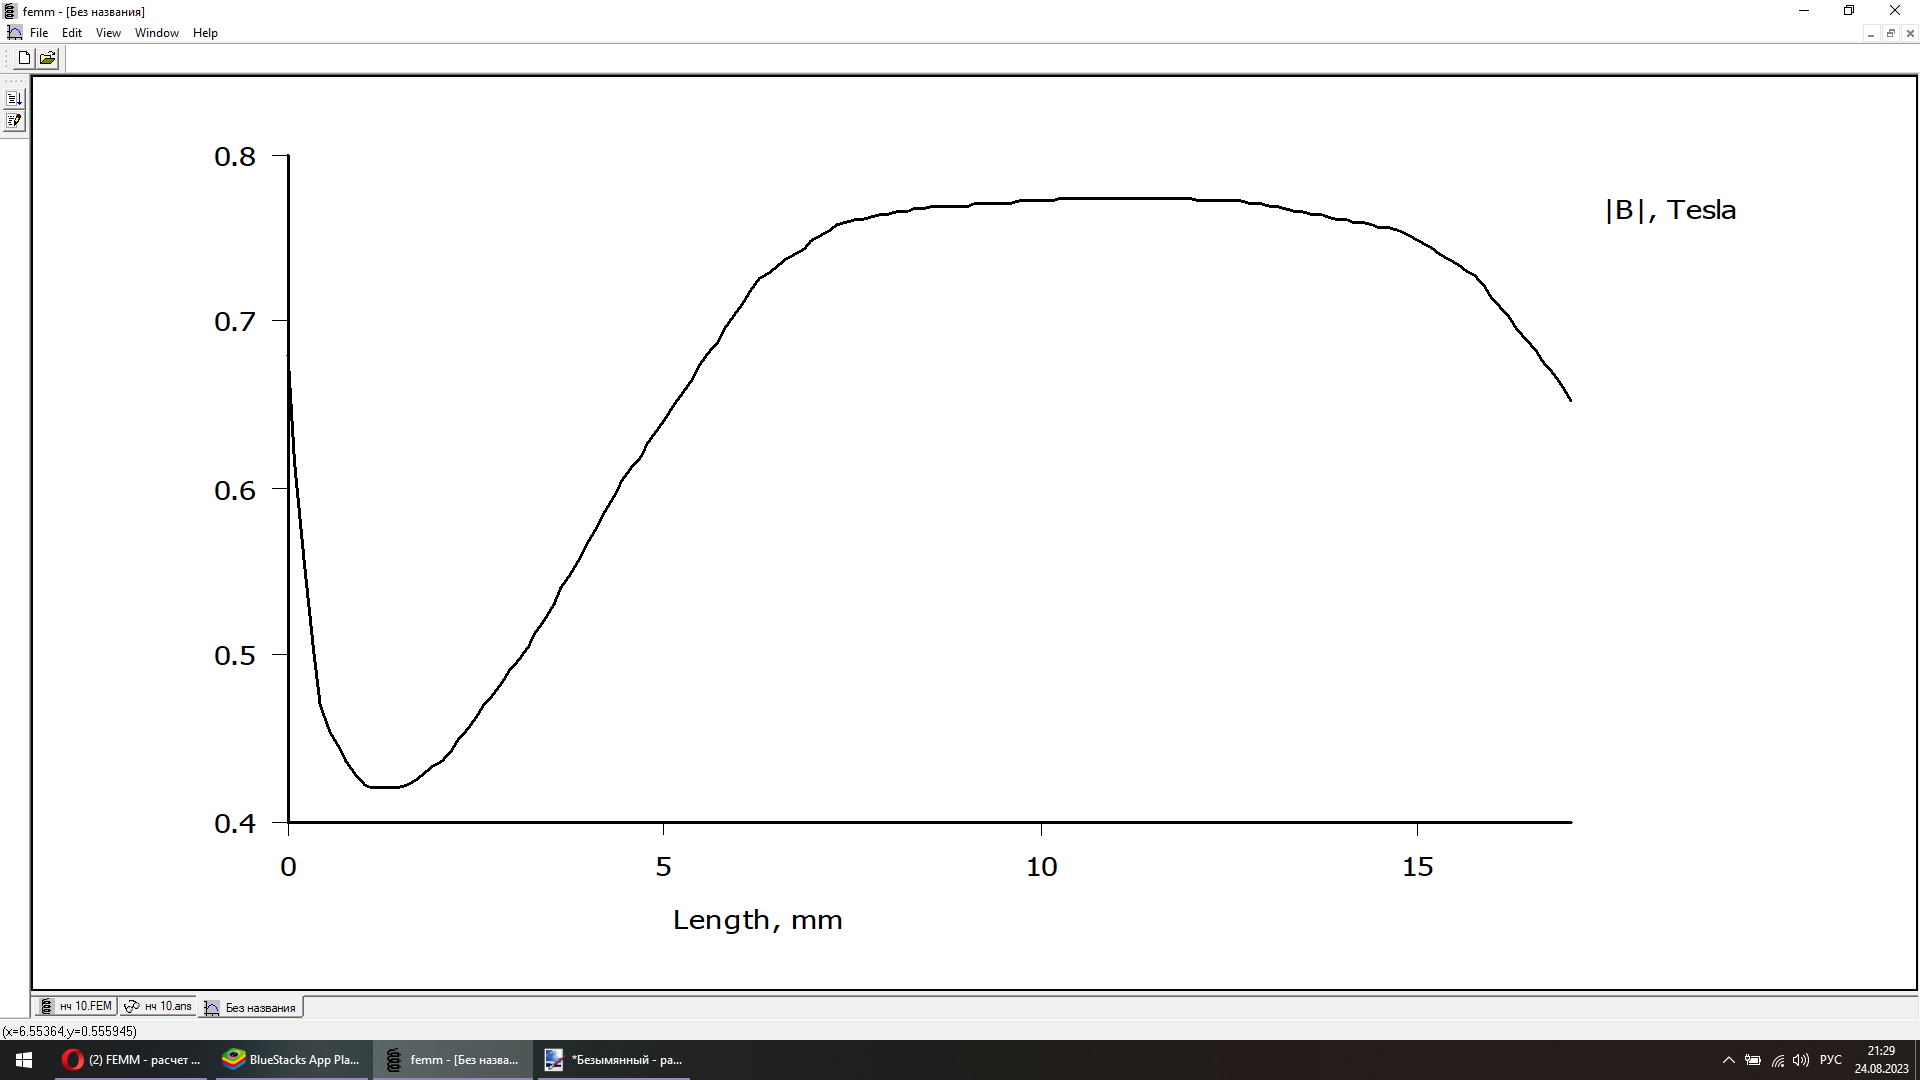Open the Help menu
The width and height of the screenshot is (1920, 1080).
click(x=205, y=33)
